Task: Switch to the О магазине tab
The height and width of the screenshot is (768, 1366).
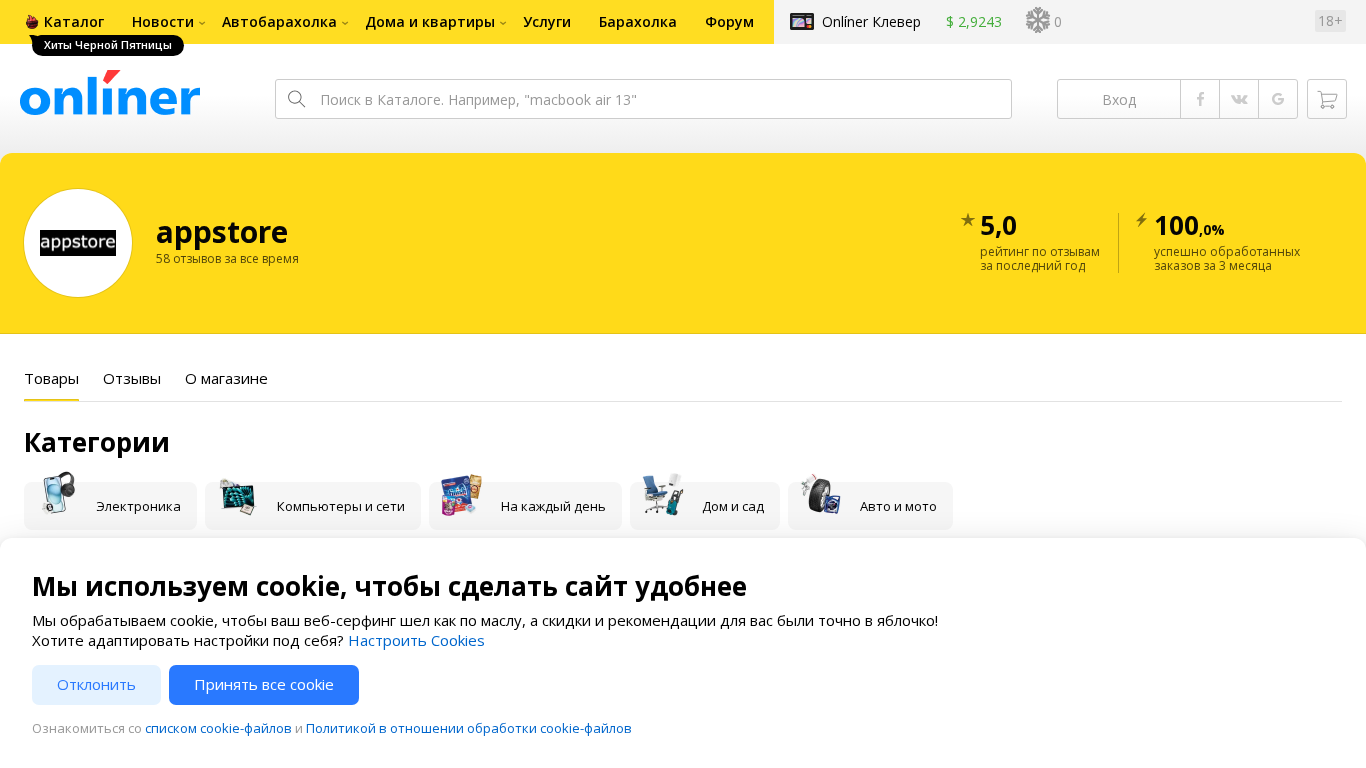Action: pos(226,379)
